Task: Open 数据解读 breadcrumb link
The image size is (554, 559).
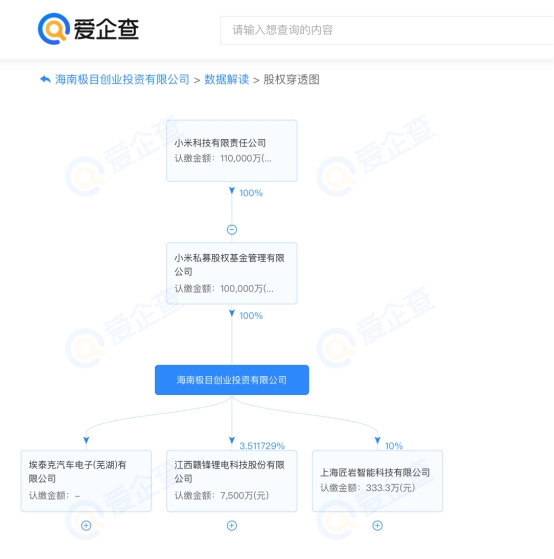Action: pyautogui.click(x=226, y=80)
